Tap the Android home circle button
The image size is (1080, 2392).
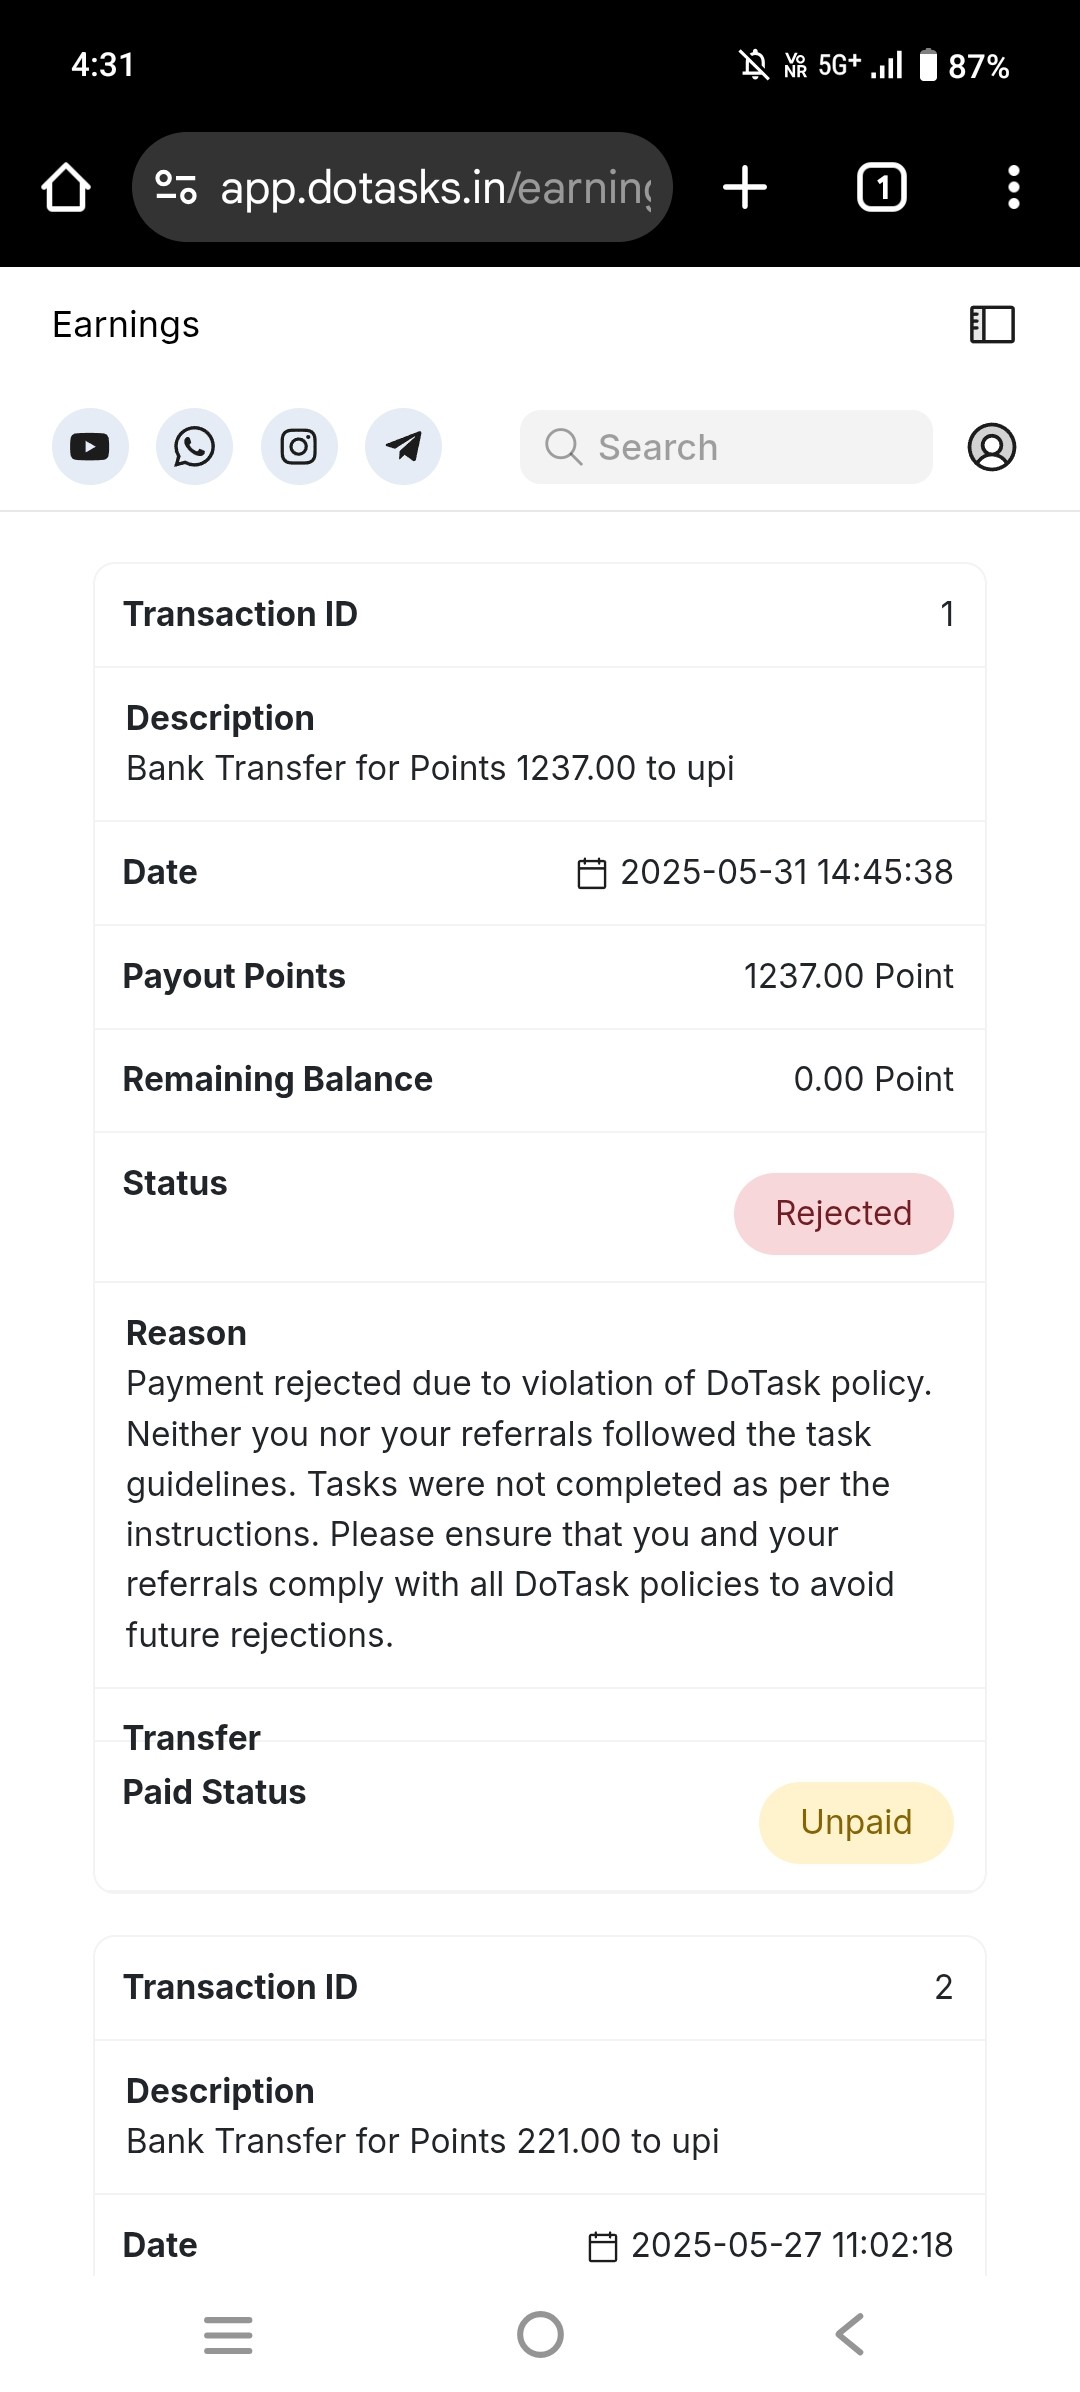click(540, 2335)
